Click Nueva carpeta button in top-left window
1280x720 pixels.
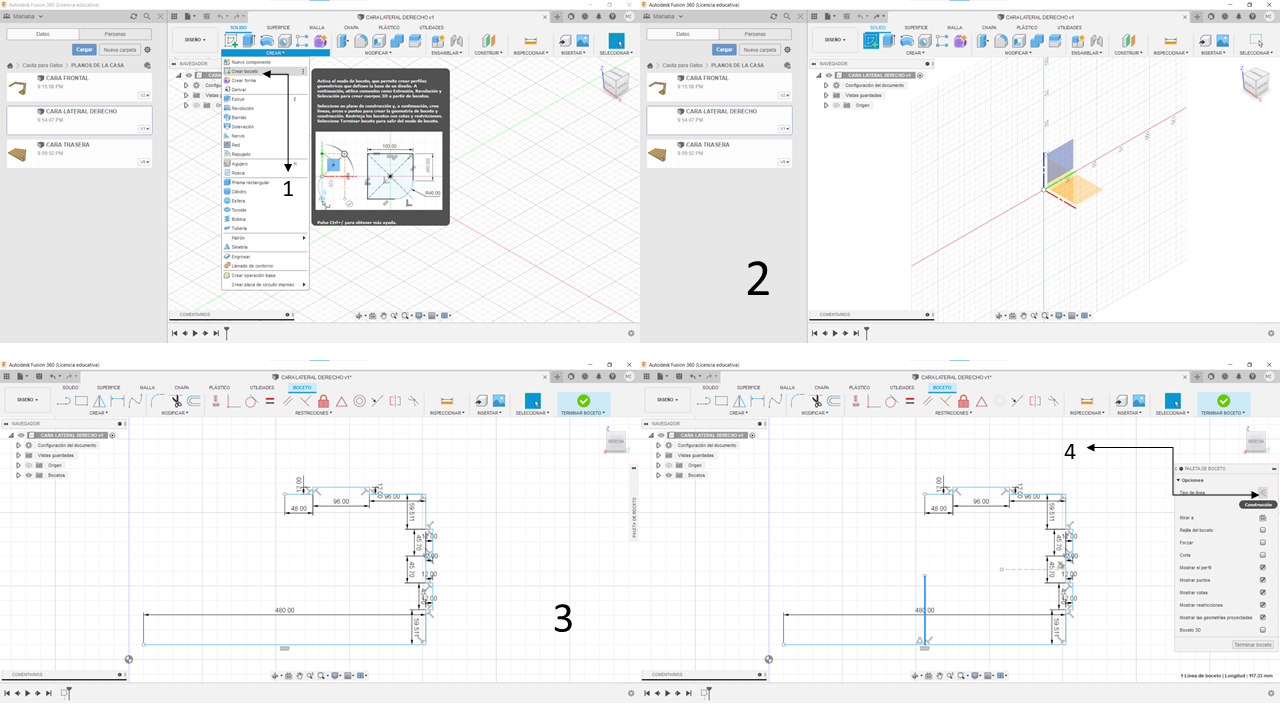[x=119, y=49]
